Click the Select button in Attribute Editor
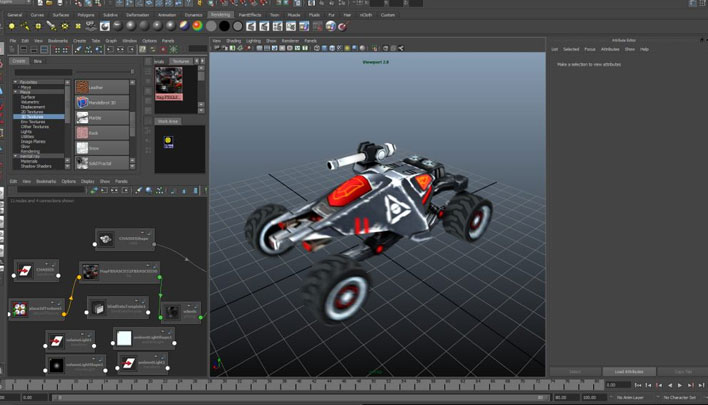The image size is (708, 405). click(x=575, y=372)
